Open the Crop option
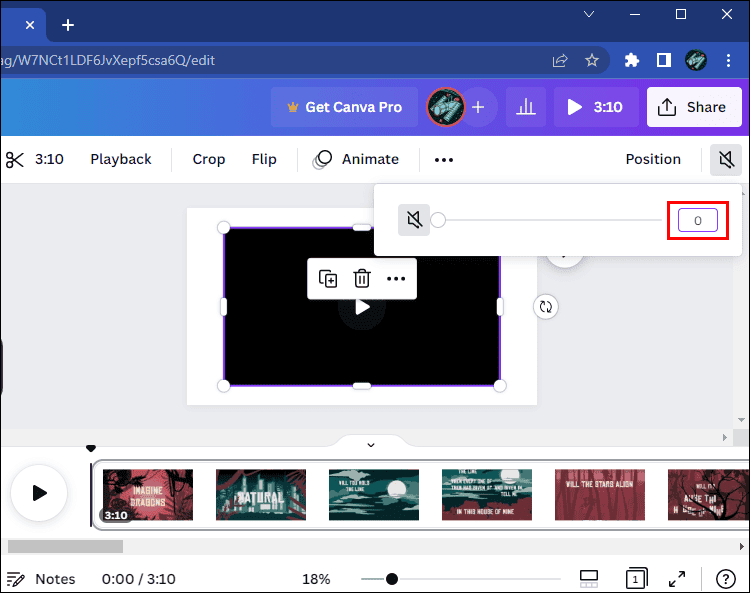The width and height of the screenshot is (750, 593). click(x=208, y=159)
